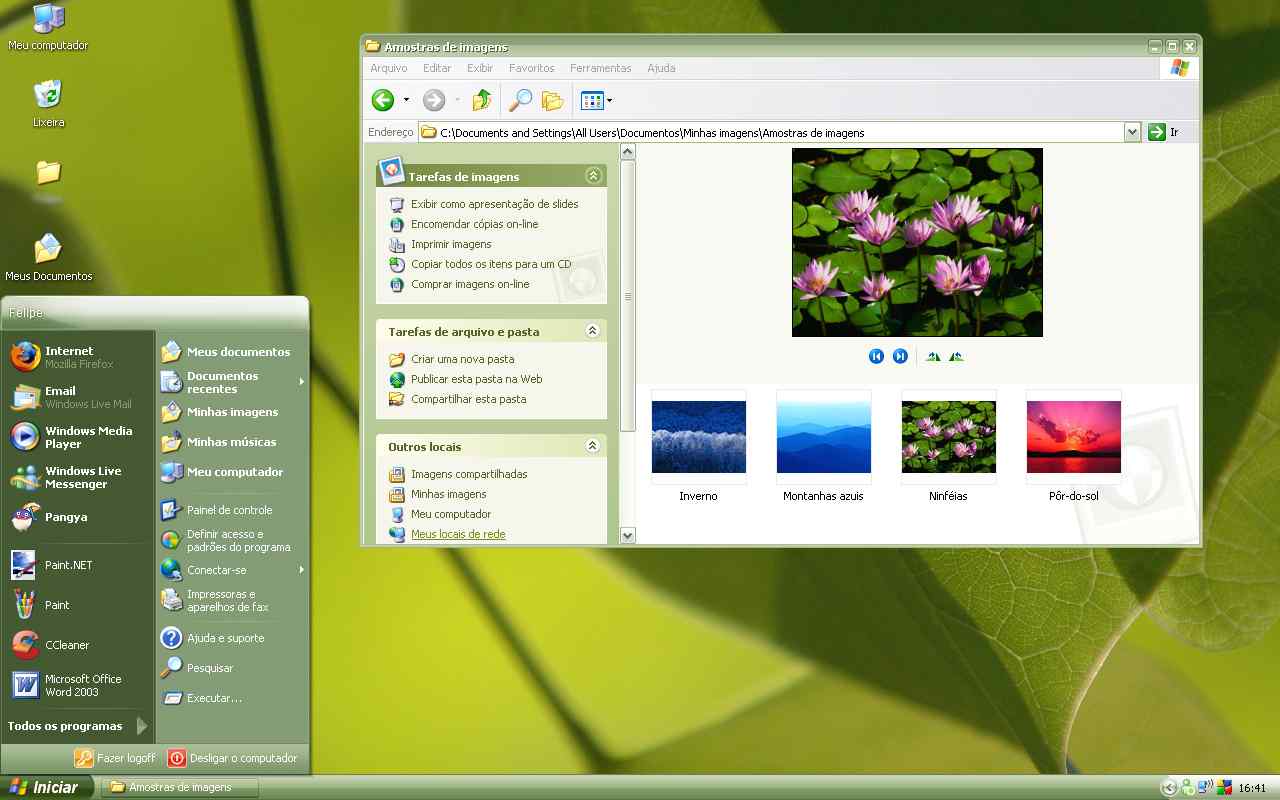Show previous image in filmstrip preview
The height and width of the screenshot is (800, 1280).
click(x=876, y=356)
